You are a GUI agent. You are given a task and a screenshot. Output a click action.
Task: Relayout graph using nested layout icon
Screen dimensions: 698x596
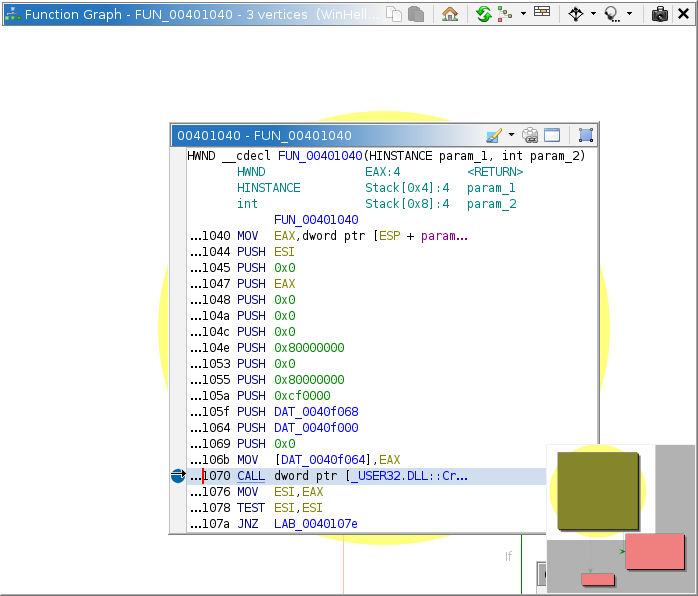coord(504,14)
